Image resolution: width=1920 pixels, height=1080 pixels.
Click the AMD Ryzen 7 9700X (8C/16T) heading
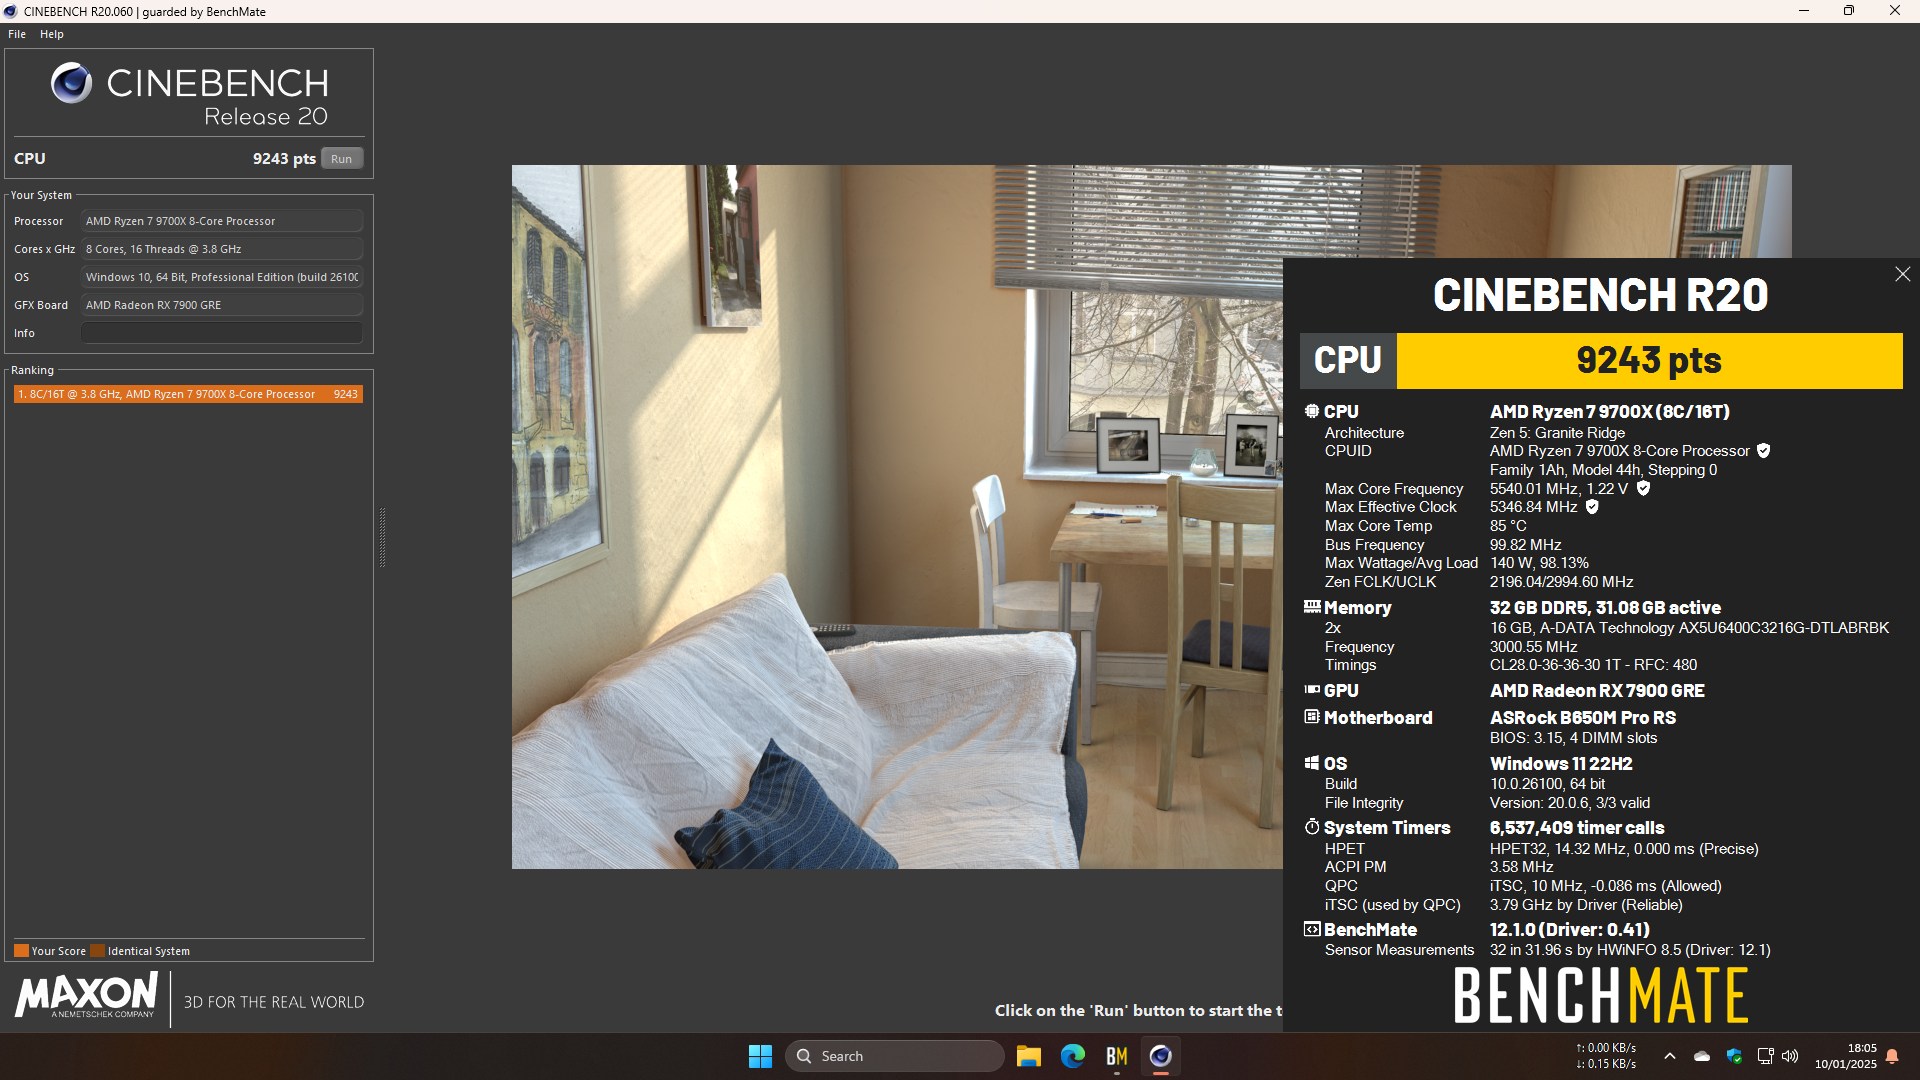point(1609,412)
